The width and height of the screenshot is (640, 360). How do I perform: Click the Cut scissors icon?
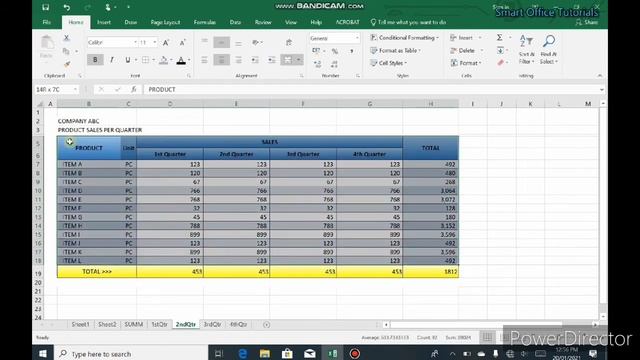66,38
